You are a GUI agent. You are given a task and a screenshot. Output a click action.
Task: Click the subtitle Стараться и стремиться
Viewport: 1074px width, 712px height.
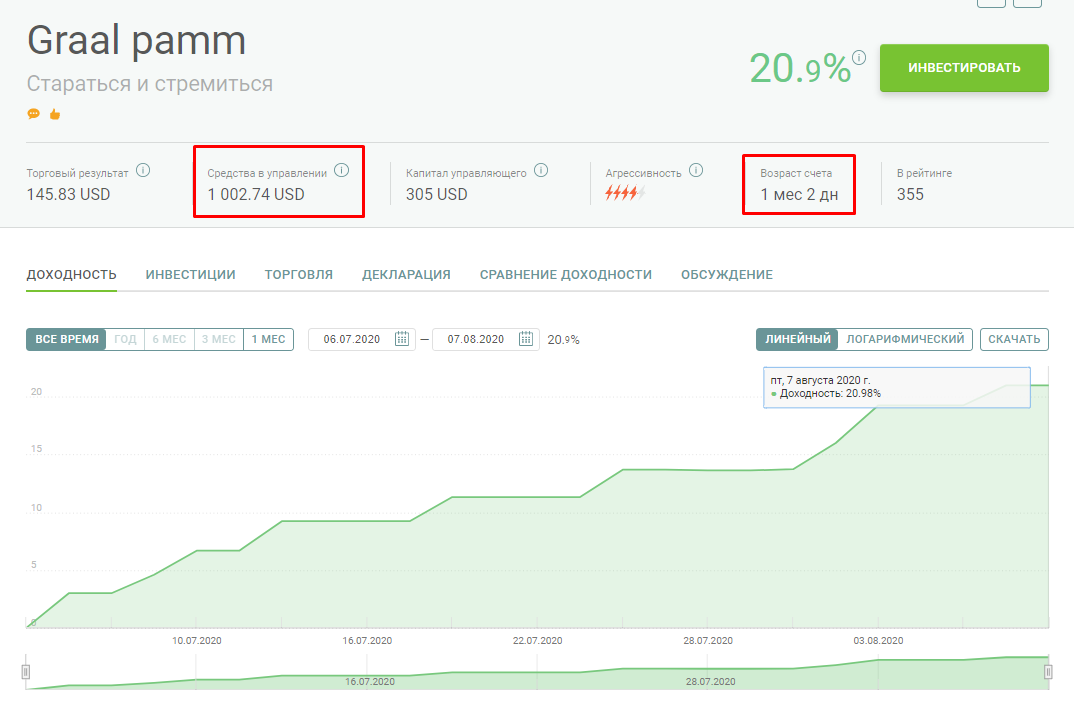point(149,84)
